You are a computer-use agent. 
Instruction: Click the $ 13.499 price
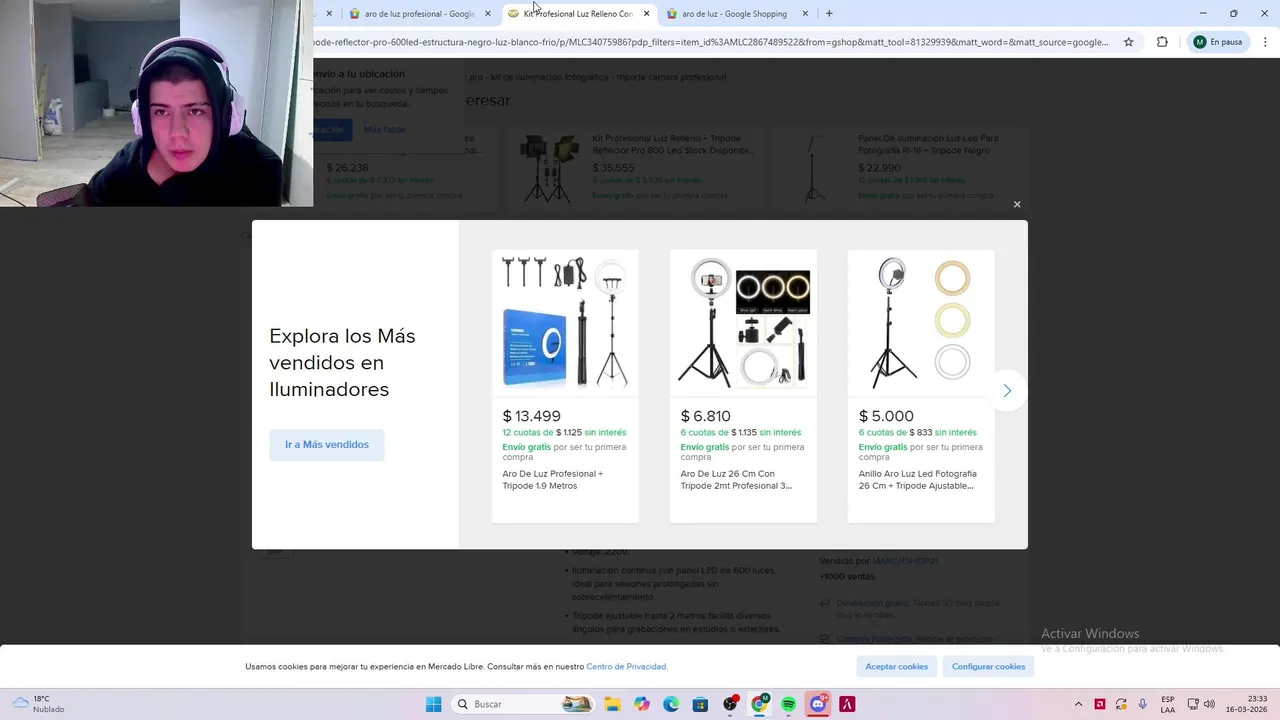531,416
